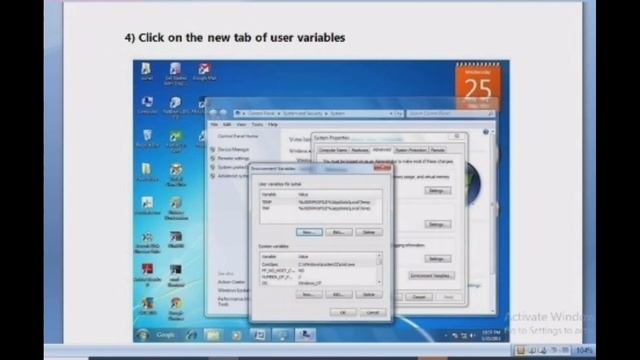Click User Profiles Settings button
This screenshot has width=640, height=360.
point(438,224)
